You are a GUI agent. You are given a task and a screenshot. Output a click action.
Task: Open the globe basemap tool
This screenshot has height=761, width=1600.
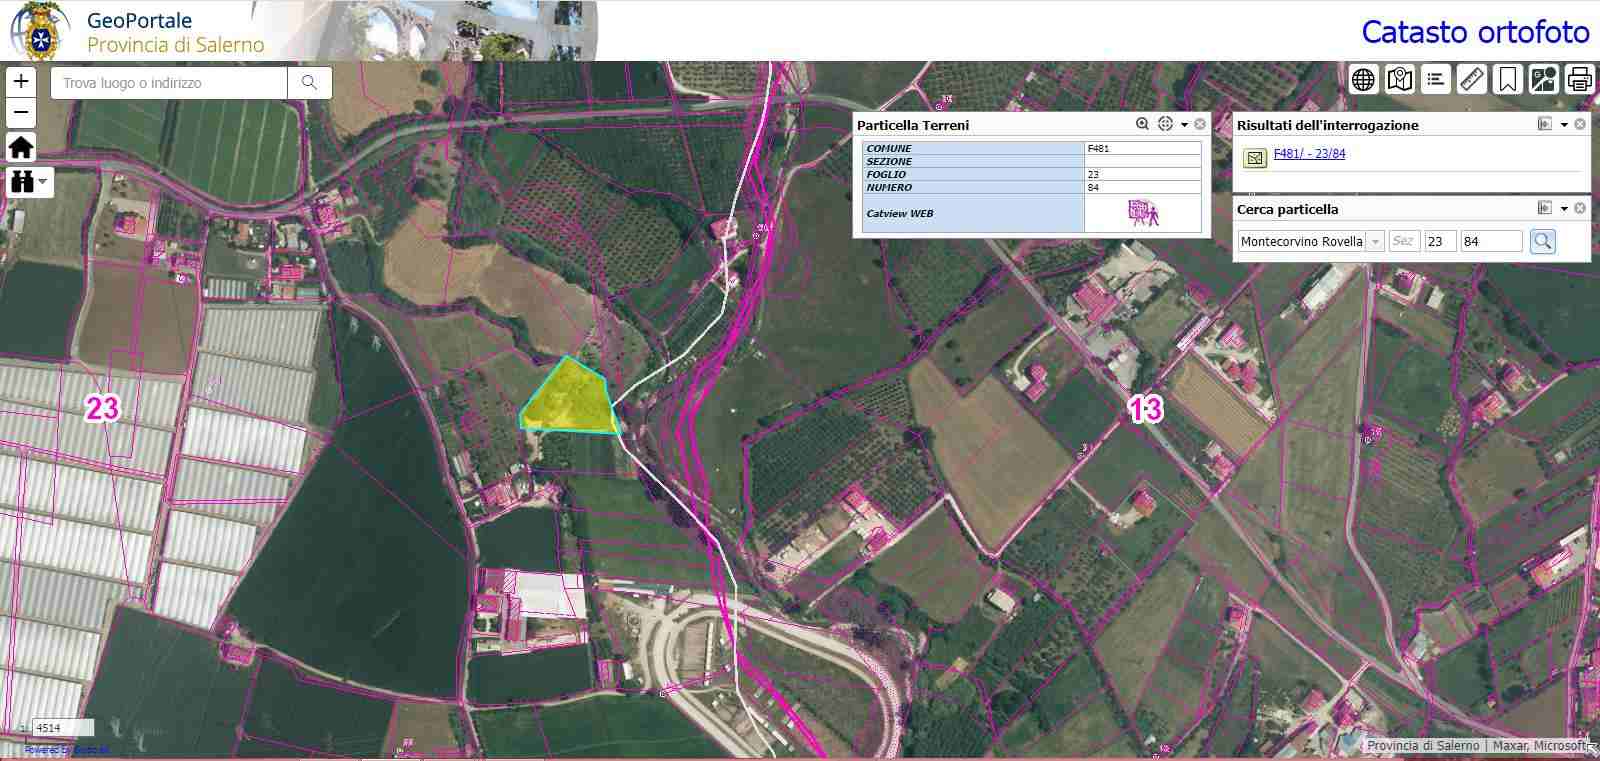click(x=1363, y=79)
